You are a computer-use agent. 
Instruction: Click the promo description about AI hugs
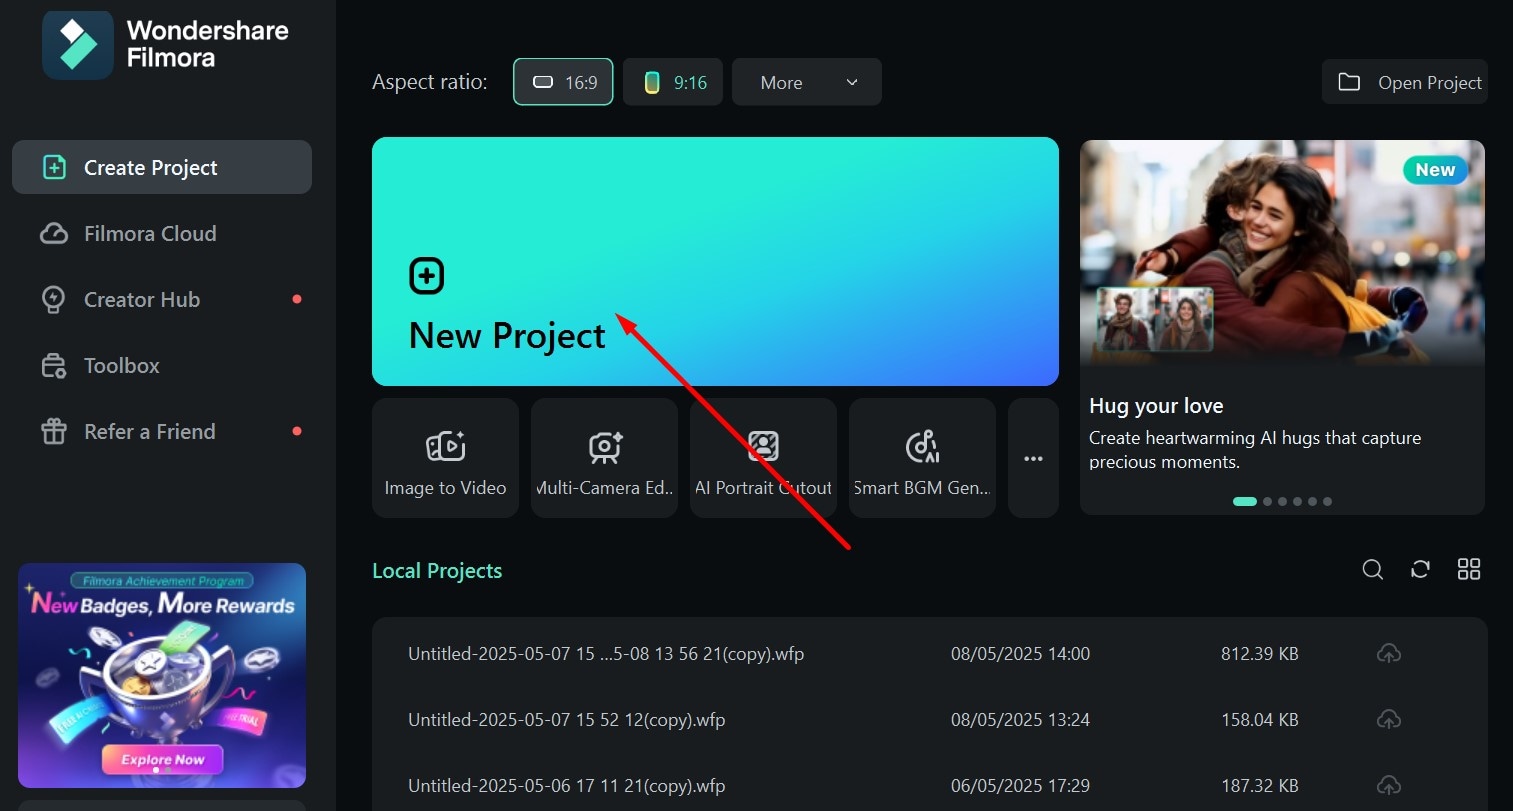pyautogui.click(x=1255, y=450)
